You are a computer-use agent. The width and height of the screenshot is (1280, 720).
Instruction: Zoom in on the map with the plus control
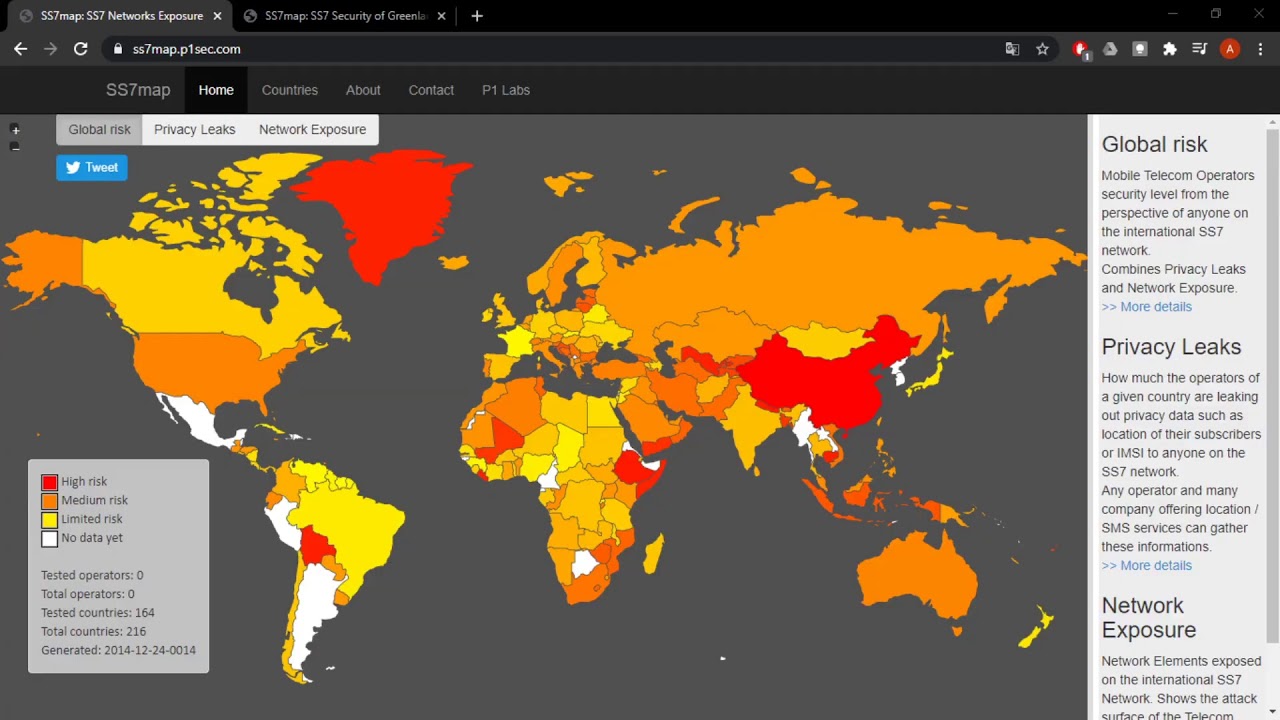(x=15, y=130)
